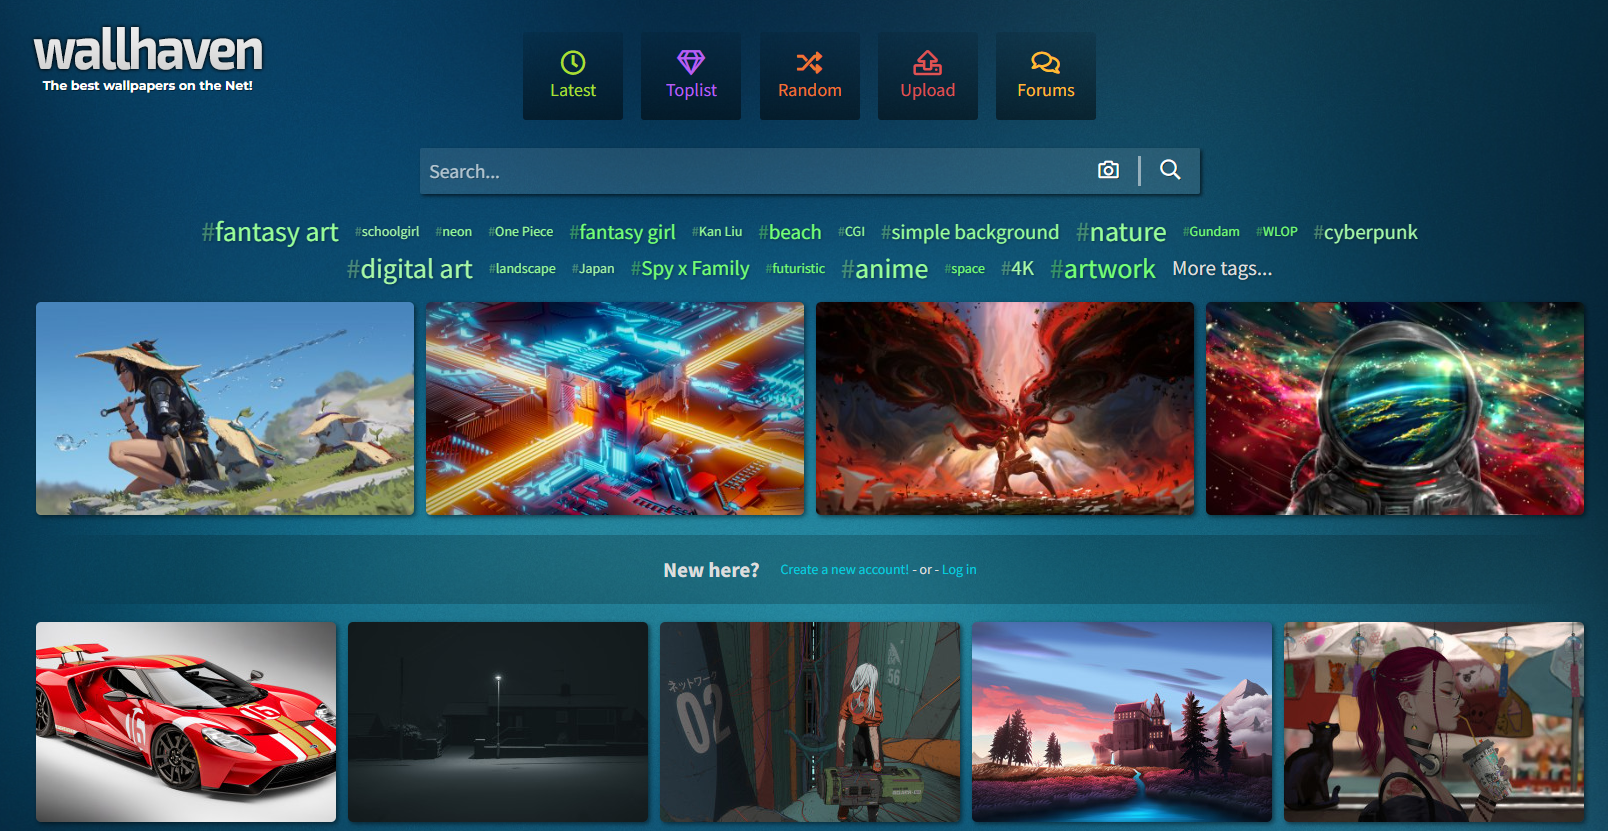The height and width of the screenshot is (831, 1608).
Task: Open the #Kan Liu tag
Action: pyautogui.click(x=717, y=232)
